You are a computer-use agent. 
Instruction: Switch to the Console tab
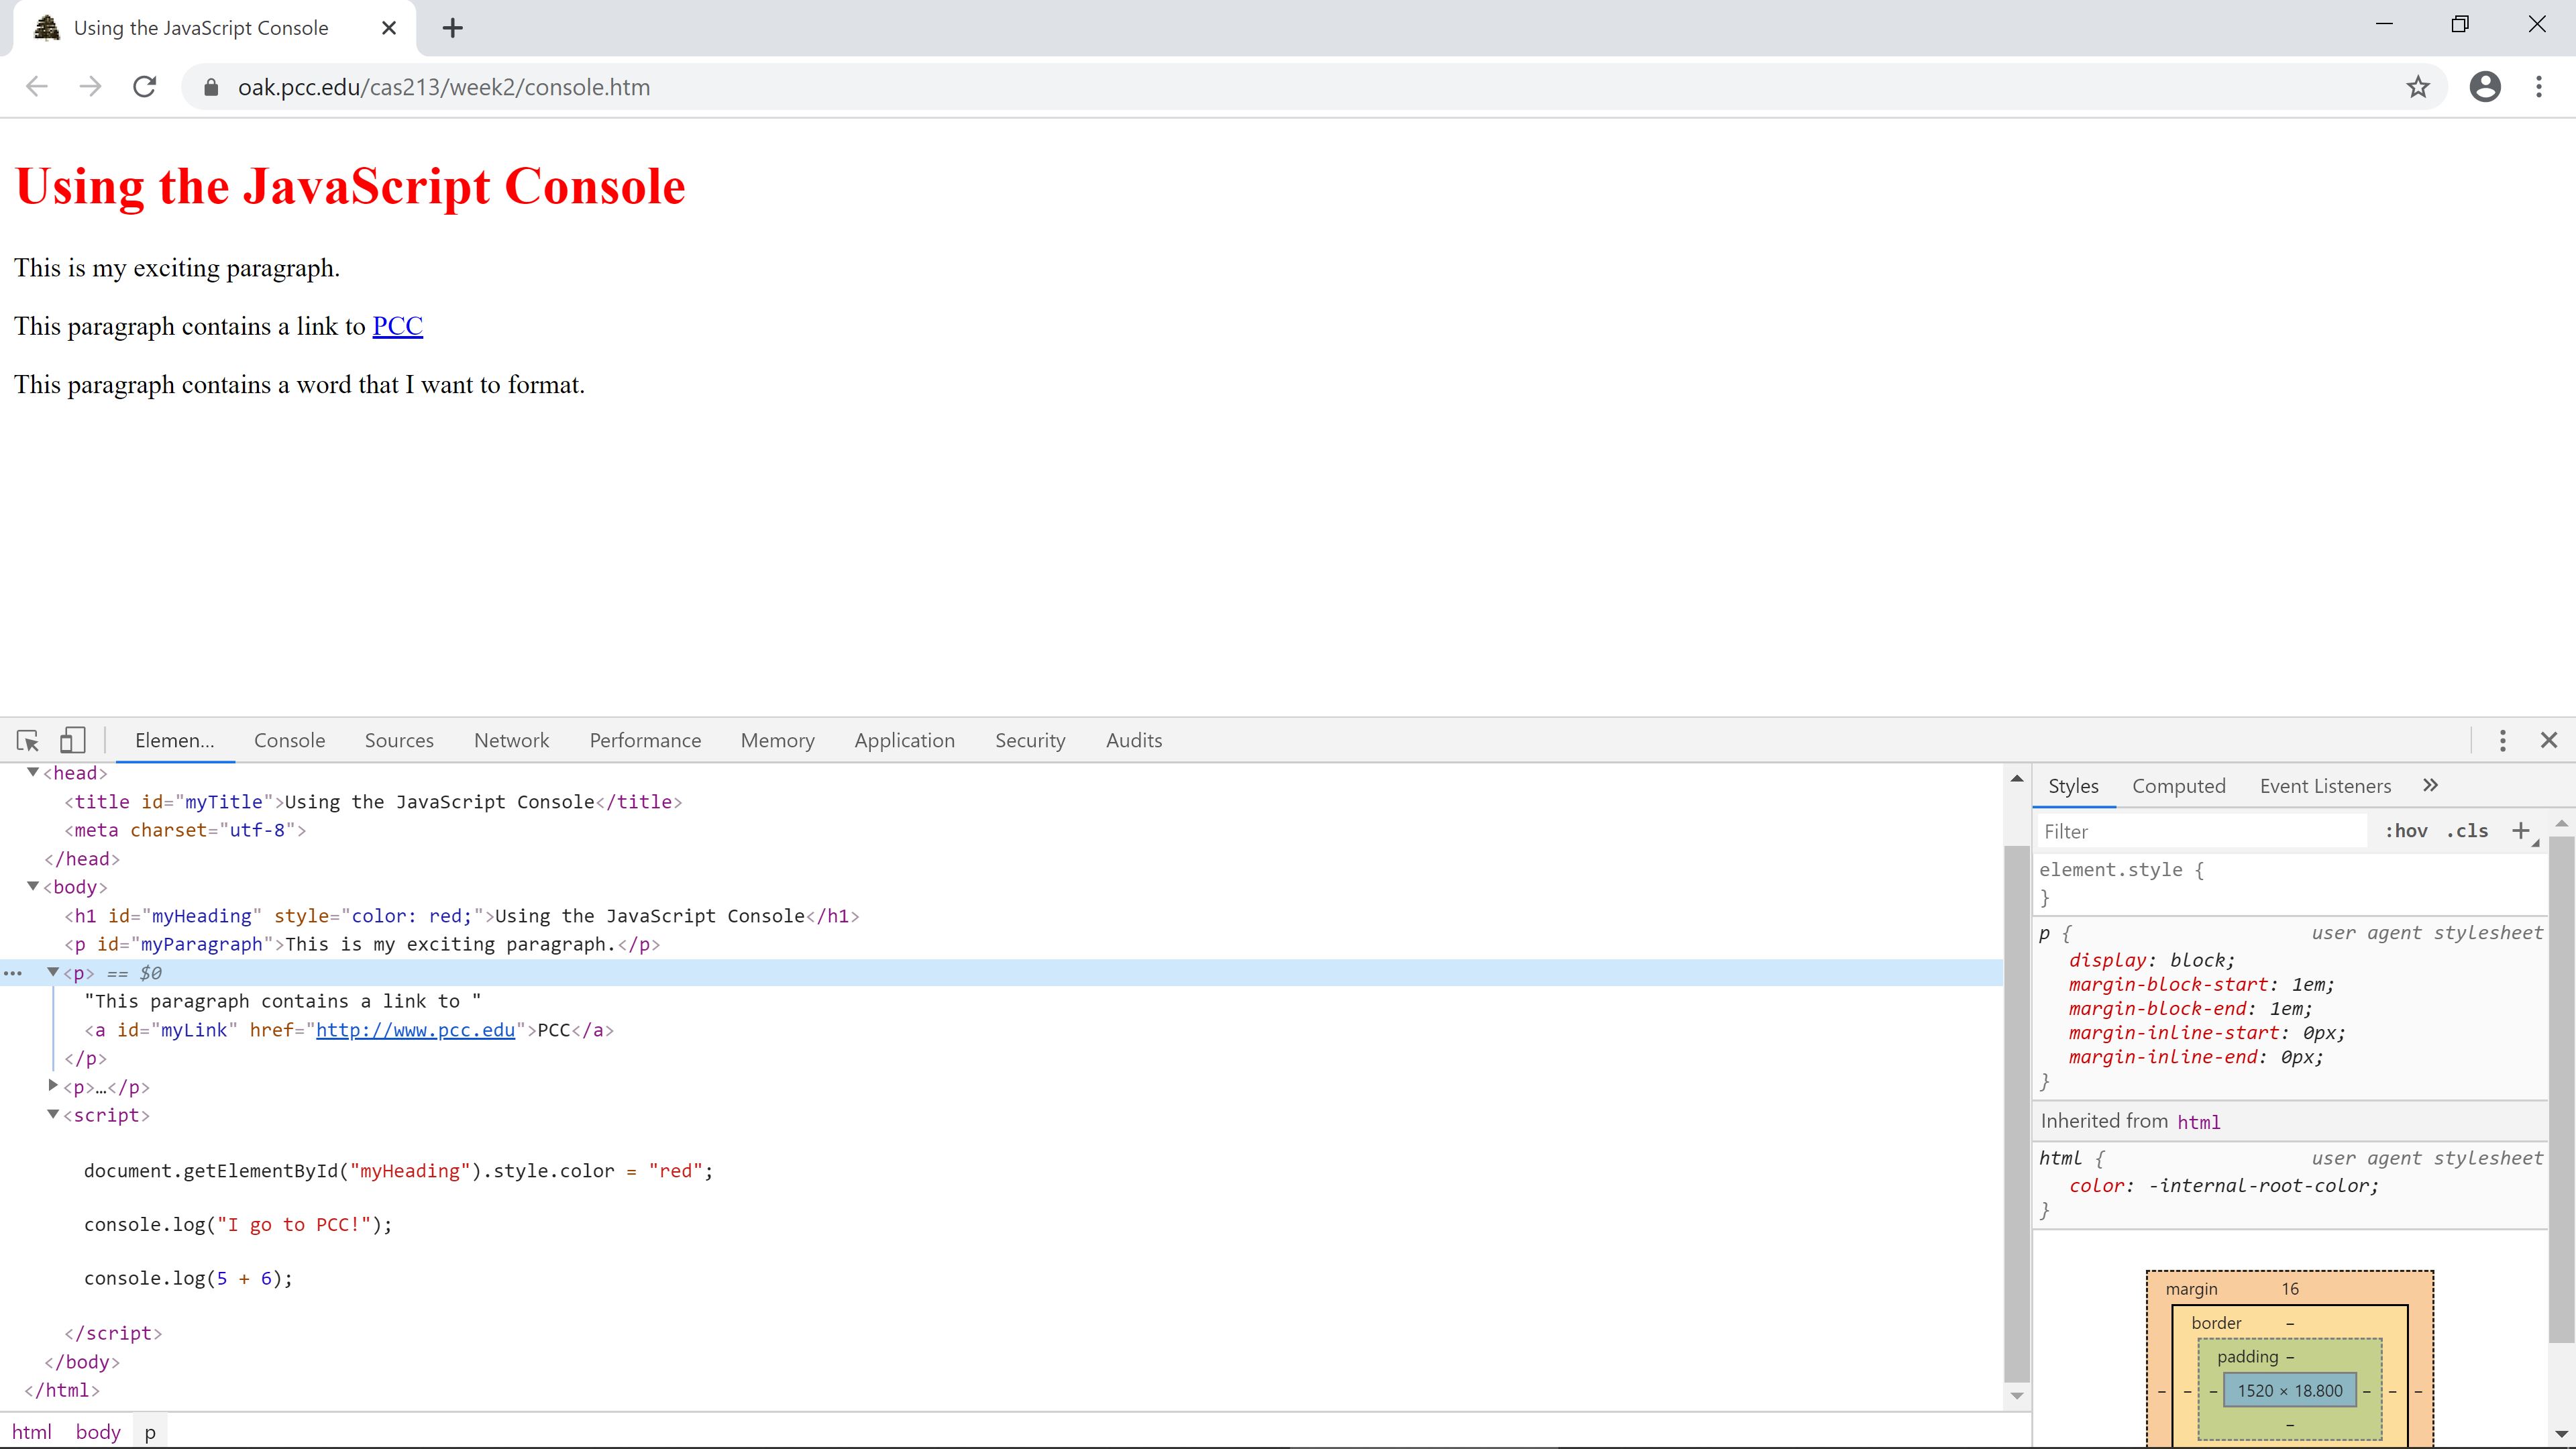290,740
